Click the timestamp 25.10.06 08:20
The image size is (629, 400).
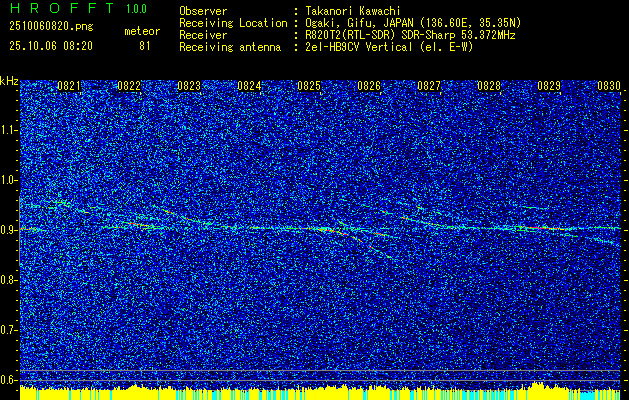tap(51, 46)
